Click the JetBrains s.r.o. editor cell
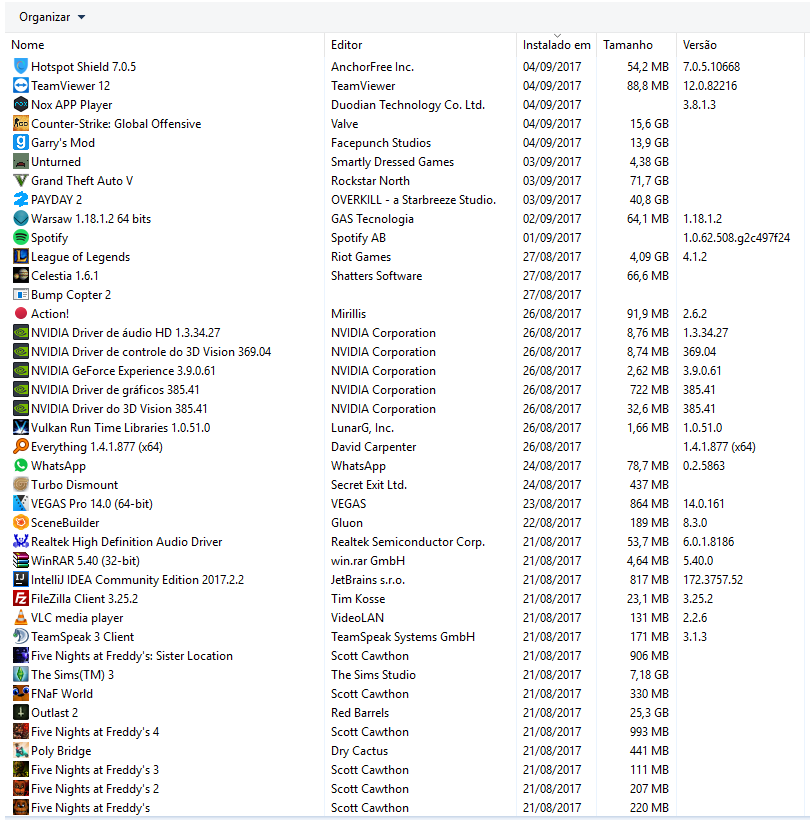Screen dimensions: 810x820 368,579
